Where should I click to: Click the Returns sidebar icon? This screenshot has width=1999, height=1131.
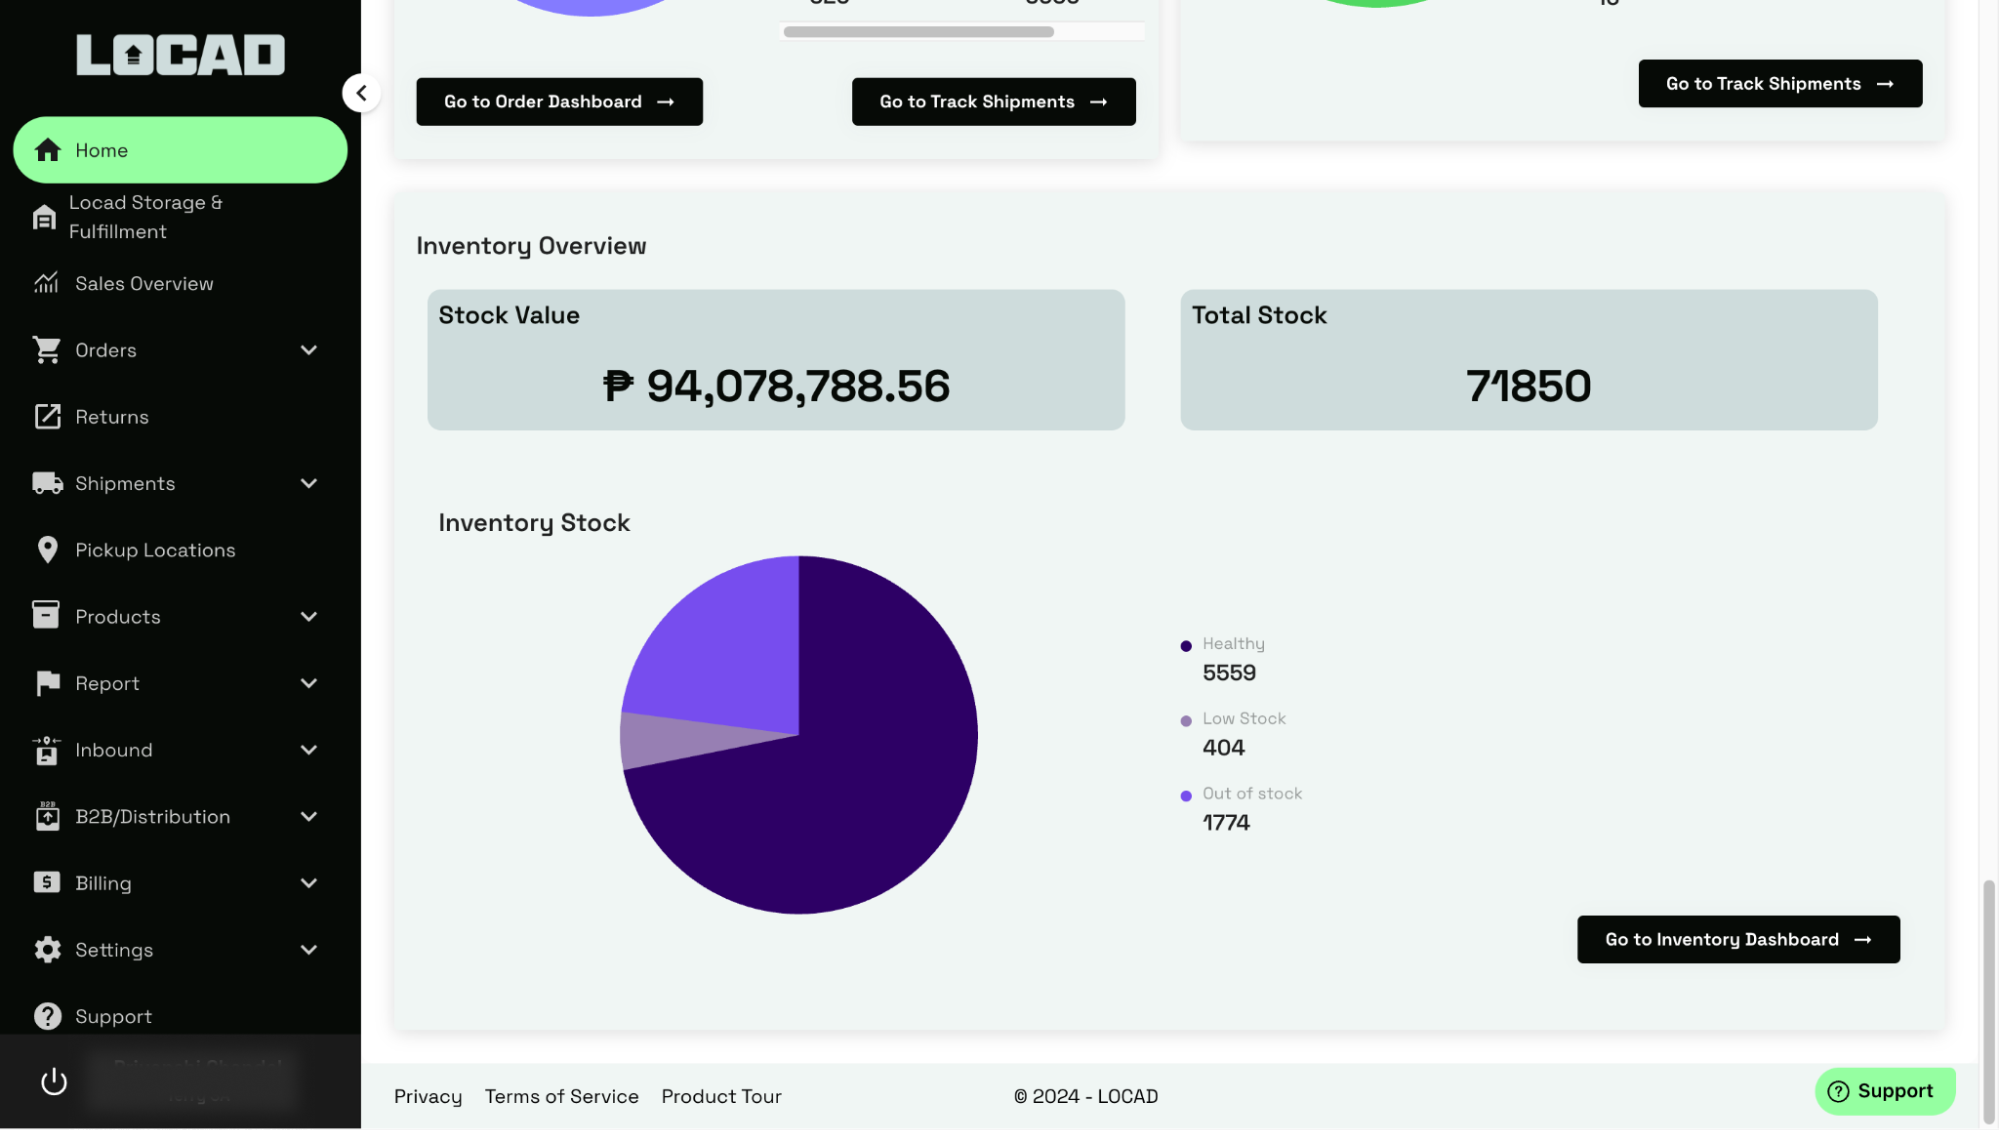pos(47,417)
